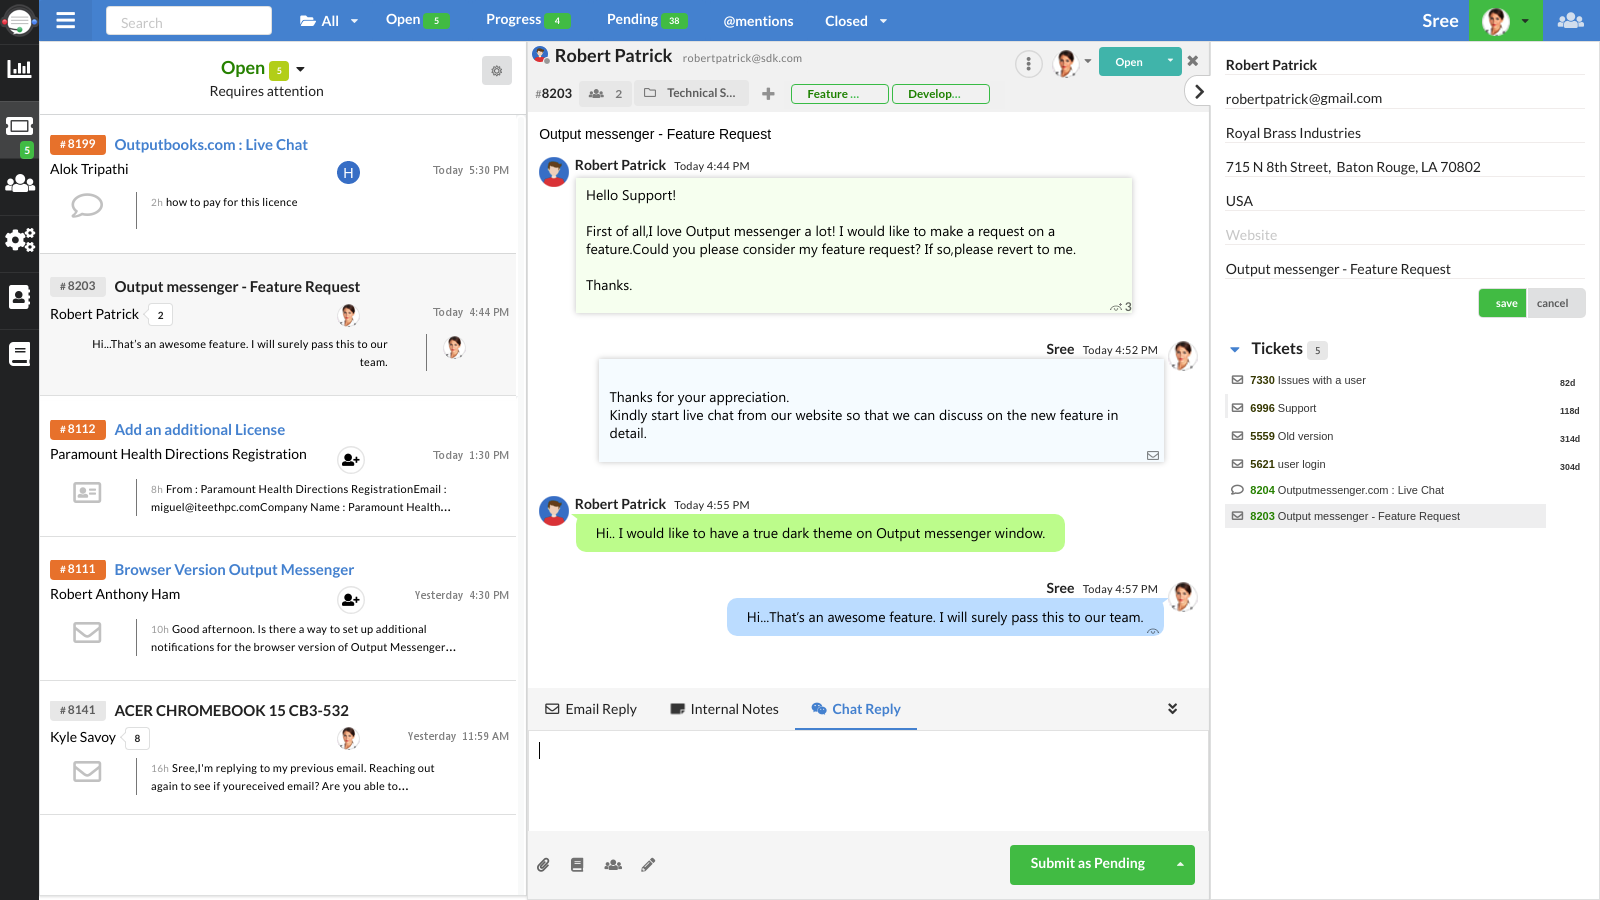Open Outputbooks.com : Live Chat ticket

tap(211, 145)
